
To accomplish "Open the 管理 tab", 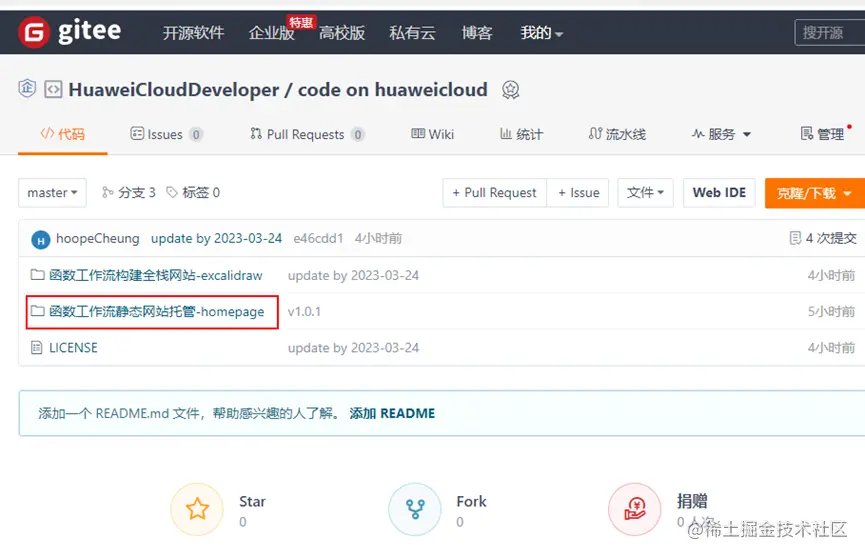I will coord(822,134).
